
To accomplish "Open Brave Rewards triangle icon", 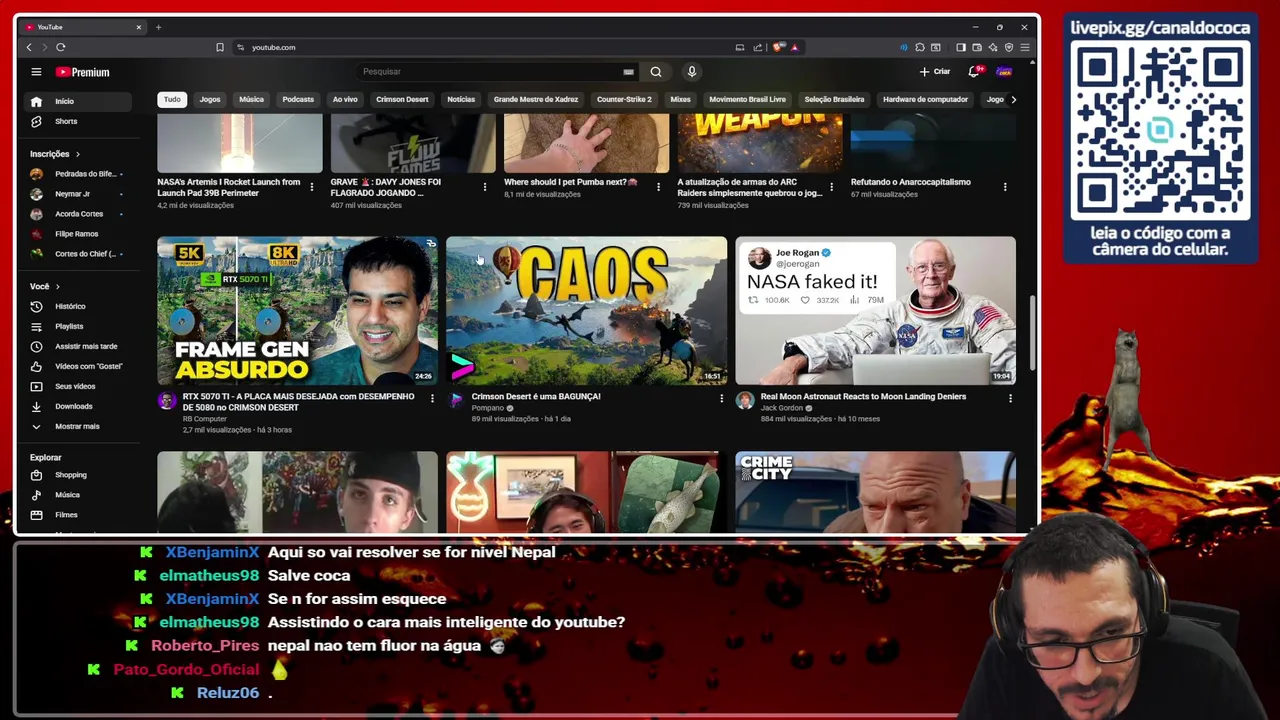I will click(x=794, y=47).
